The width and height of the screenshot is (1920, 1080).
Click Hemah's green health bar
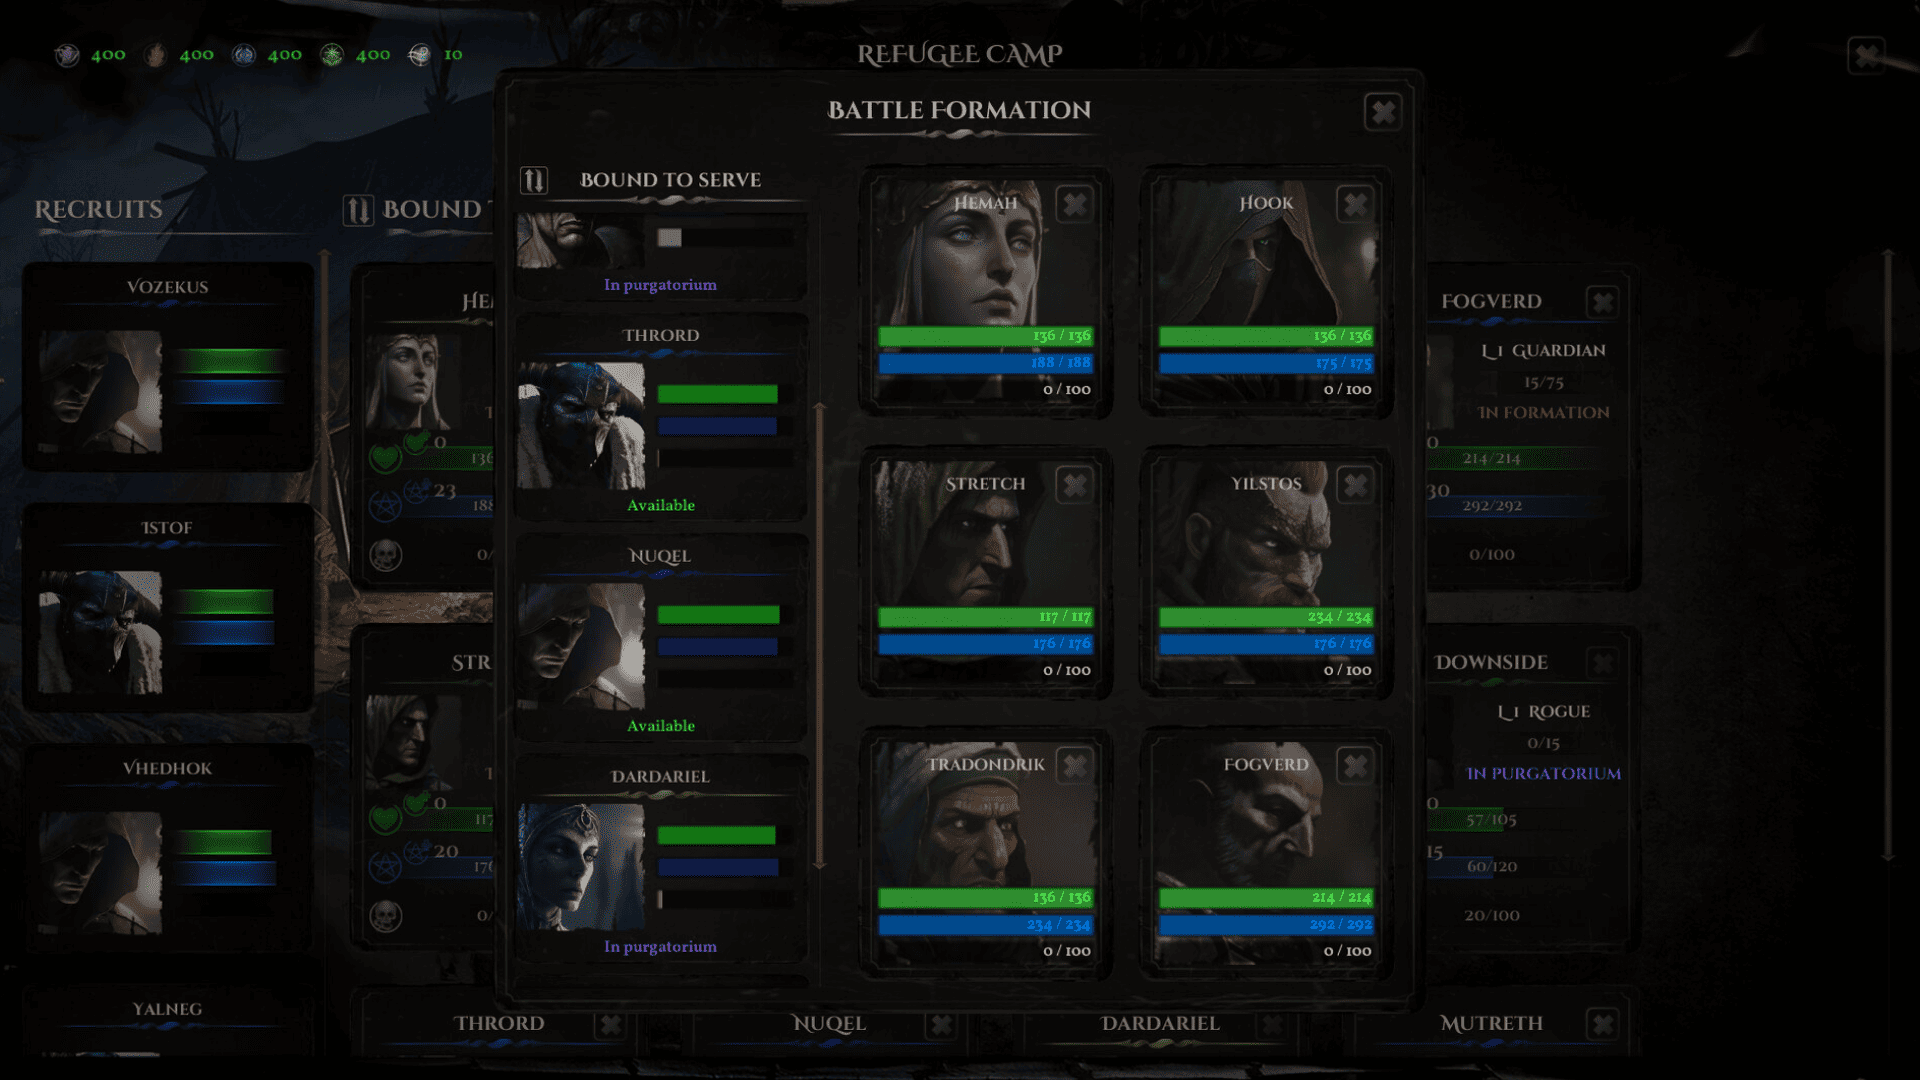(985, 336)
